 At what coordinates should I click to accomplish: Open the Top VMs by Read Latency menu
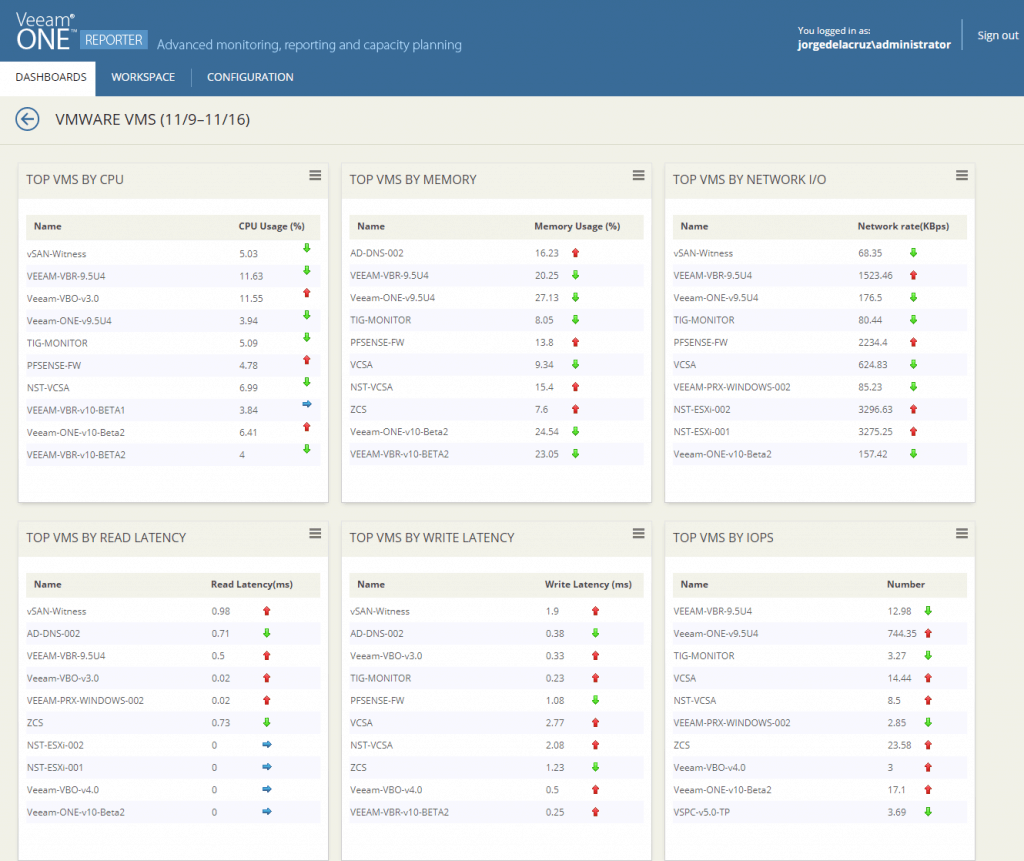point(315,533)
